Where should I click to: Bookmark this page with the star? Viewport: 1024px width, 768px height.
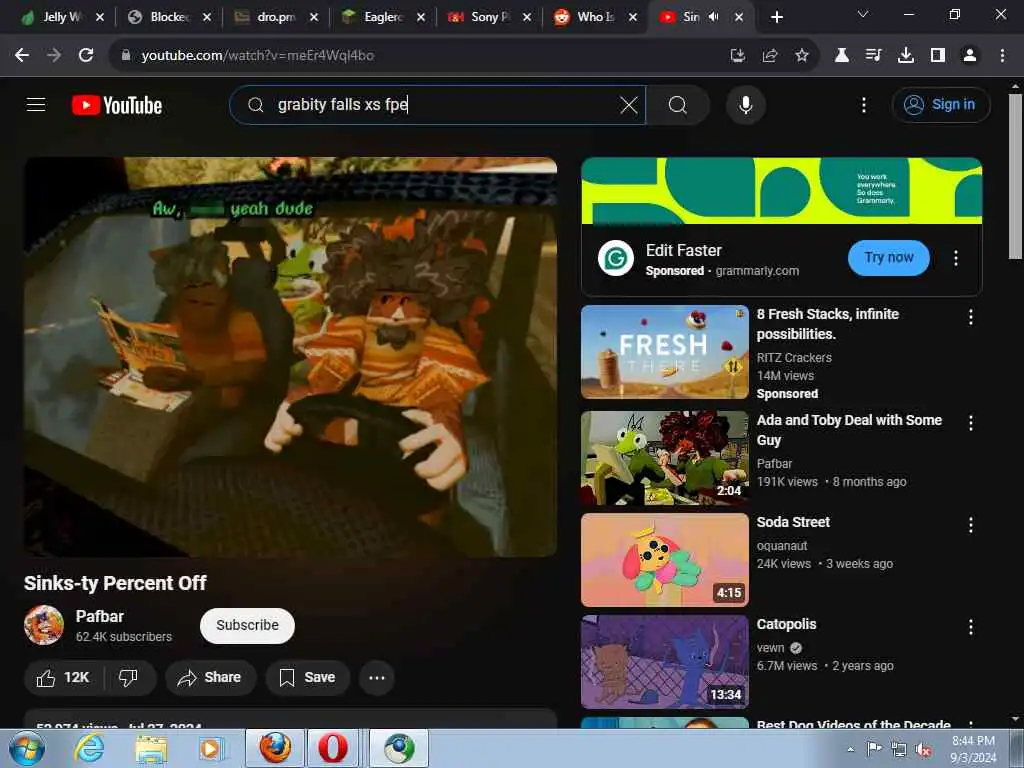coord(802,56)
